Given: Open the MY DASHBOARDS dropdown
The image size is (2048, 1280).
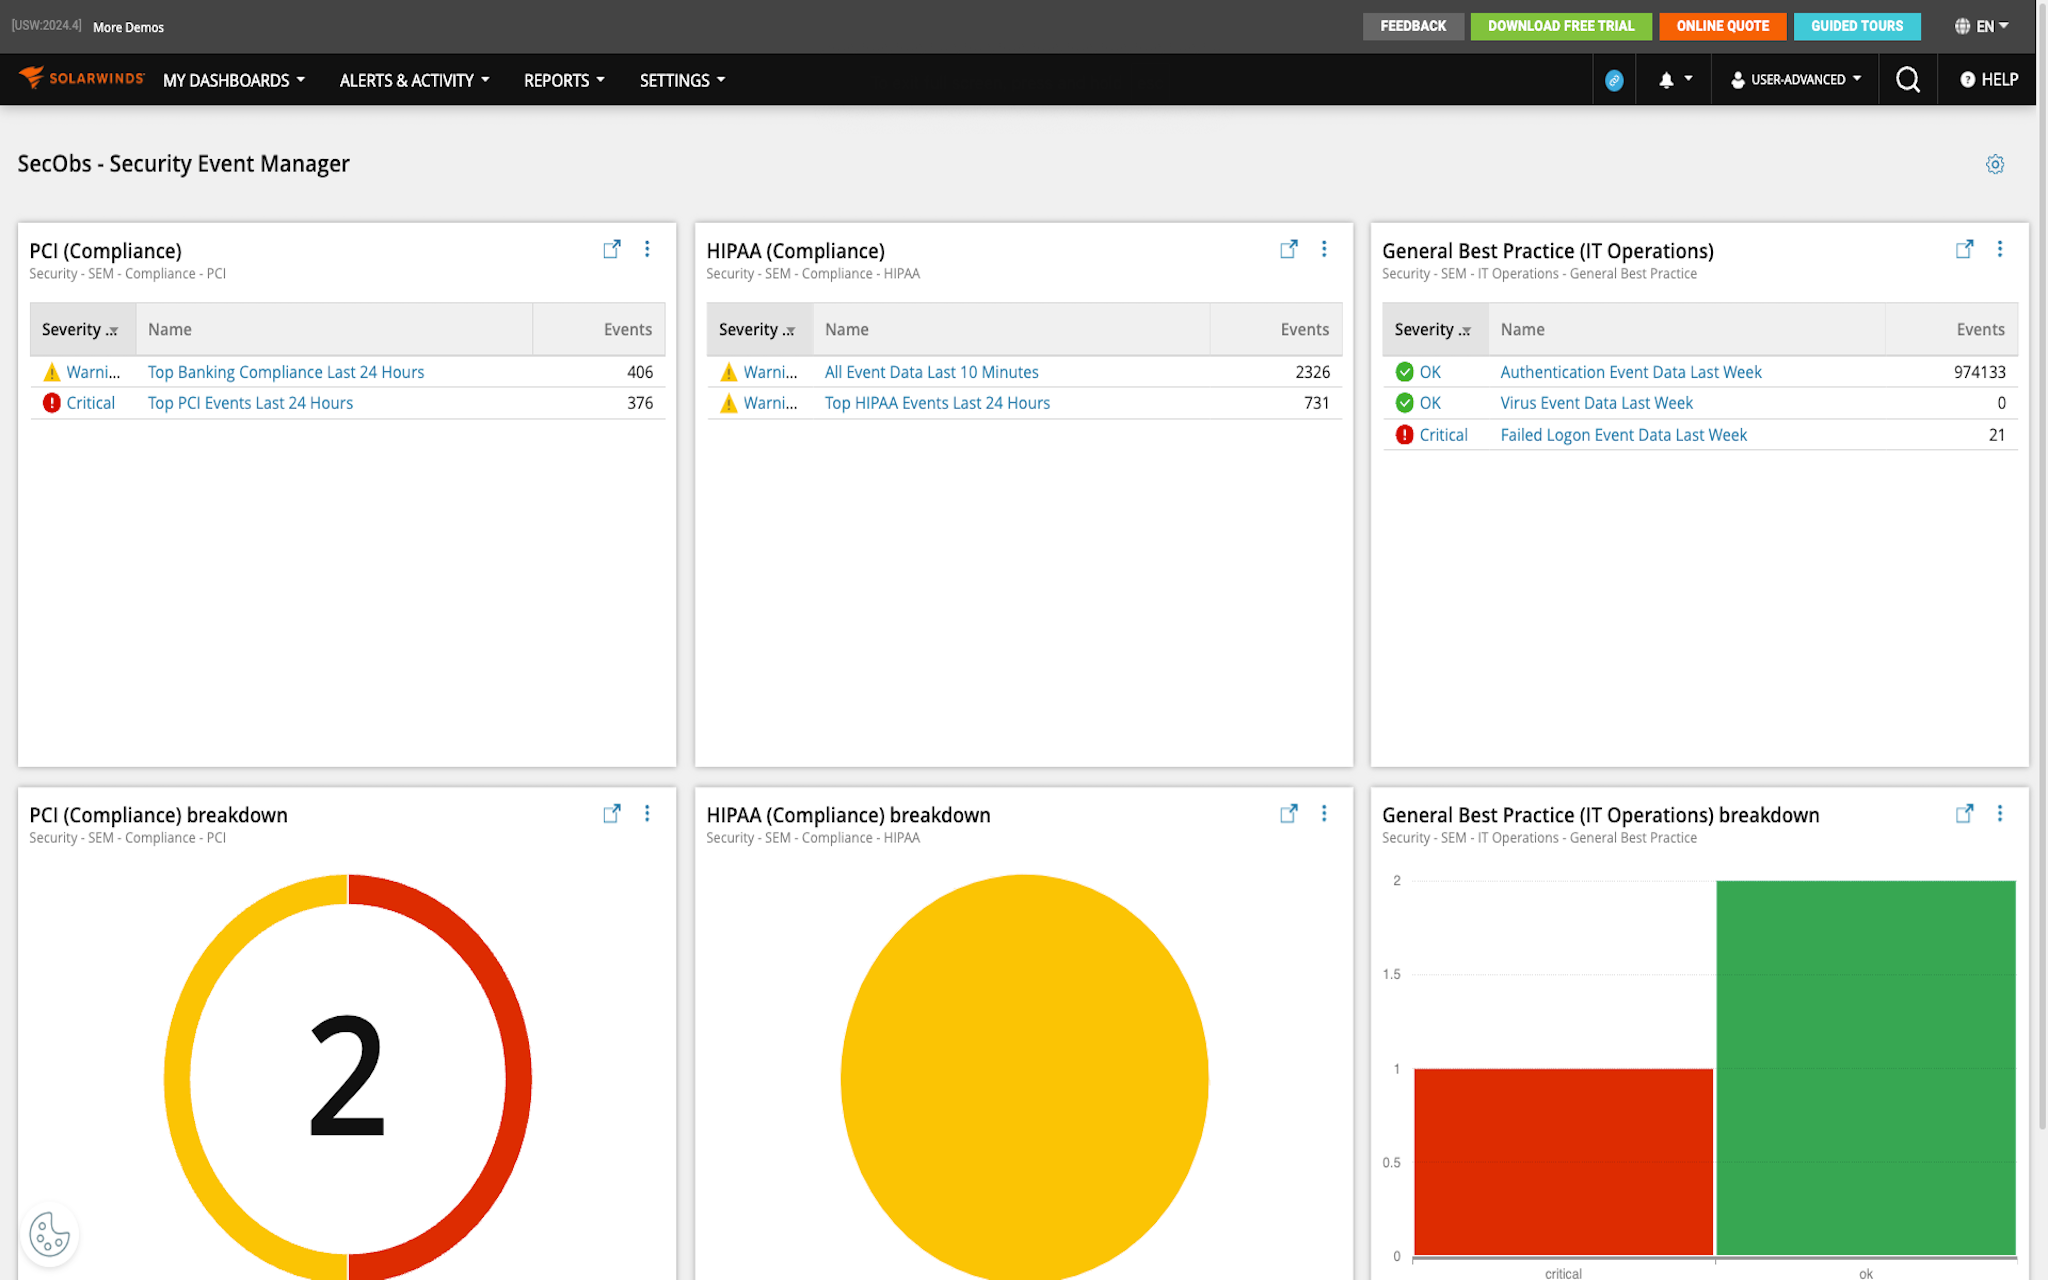Looking at the screenshot, I should [233, 80].
